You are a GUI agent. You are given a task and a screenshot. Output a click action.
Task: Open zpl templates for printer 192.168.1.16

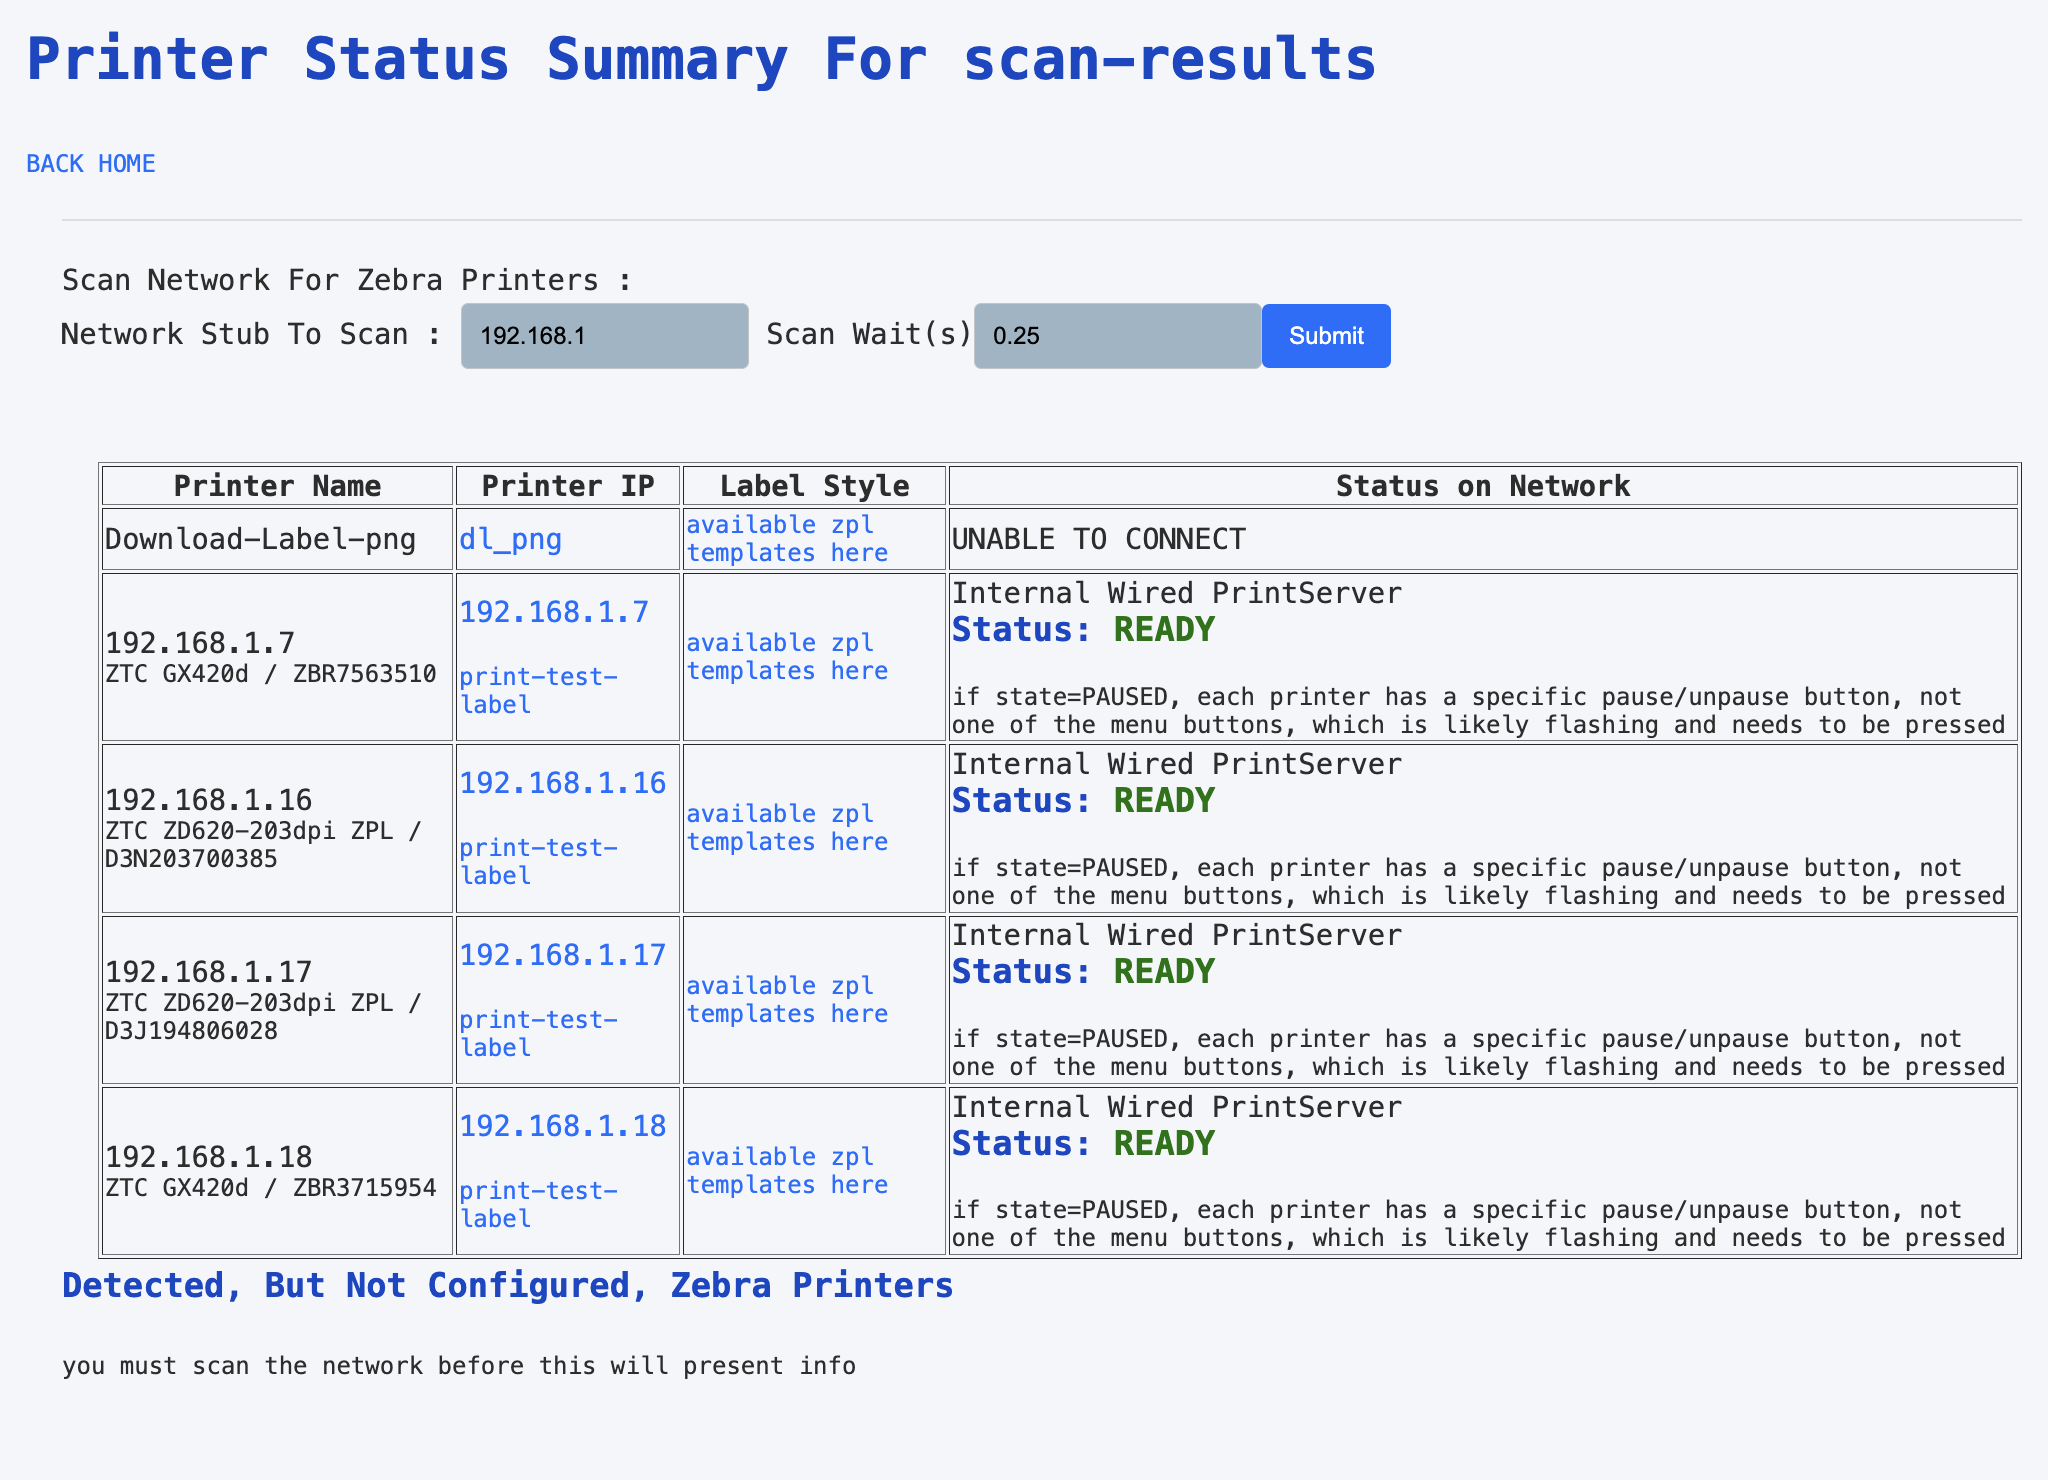tap(786, 828)
